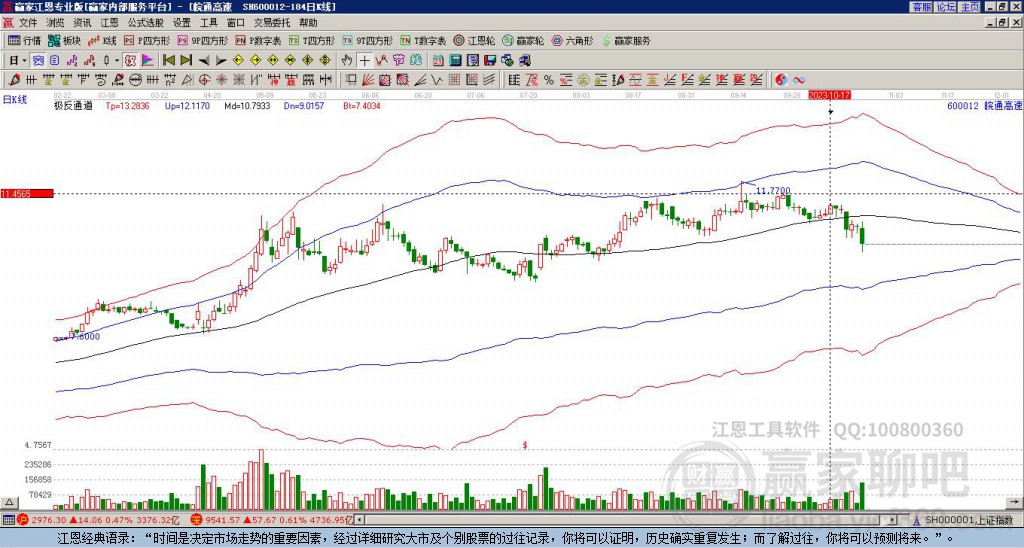Click the 600012 皖通高速 stock label
1024x548 pixels.
tap(985, 106)
